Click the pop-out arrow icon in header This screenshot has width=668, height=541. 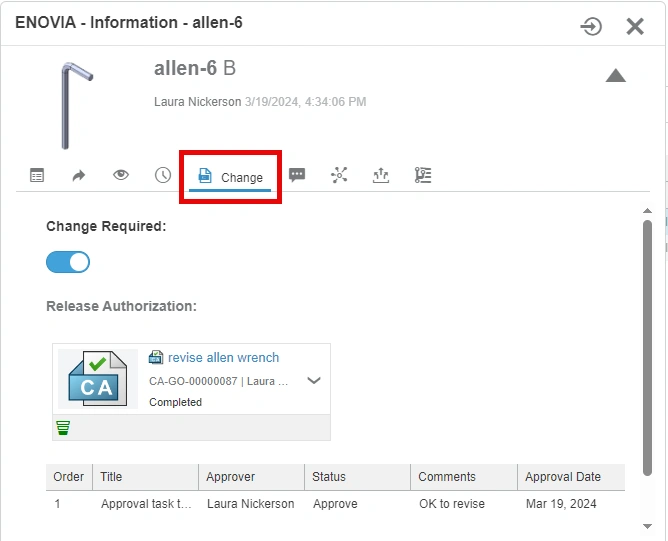[591, 26]
